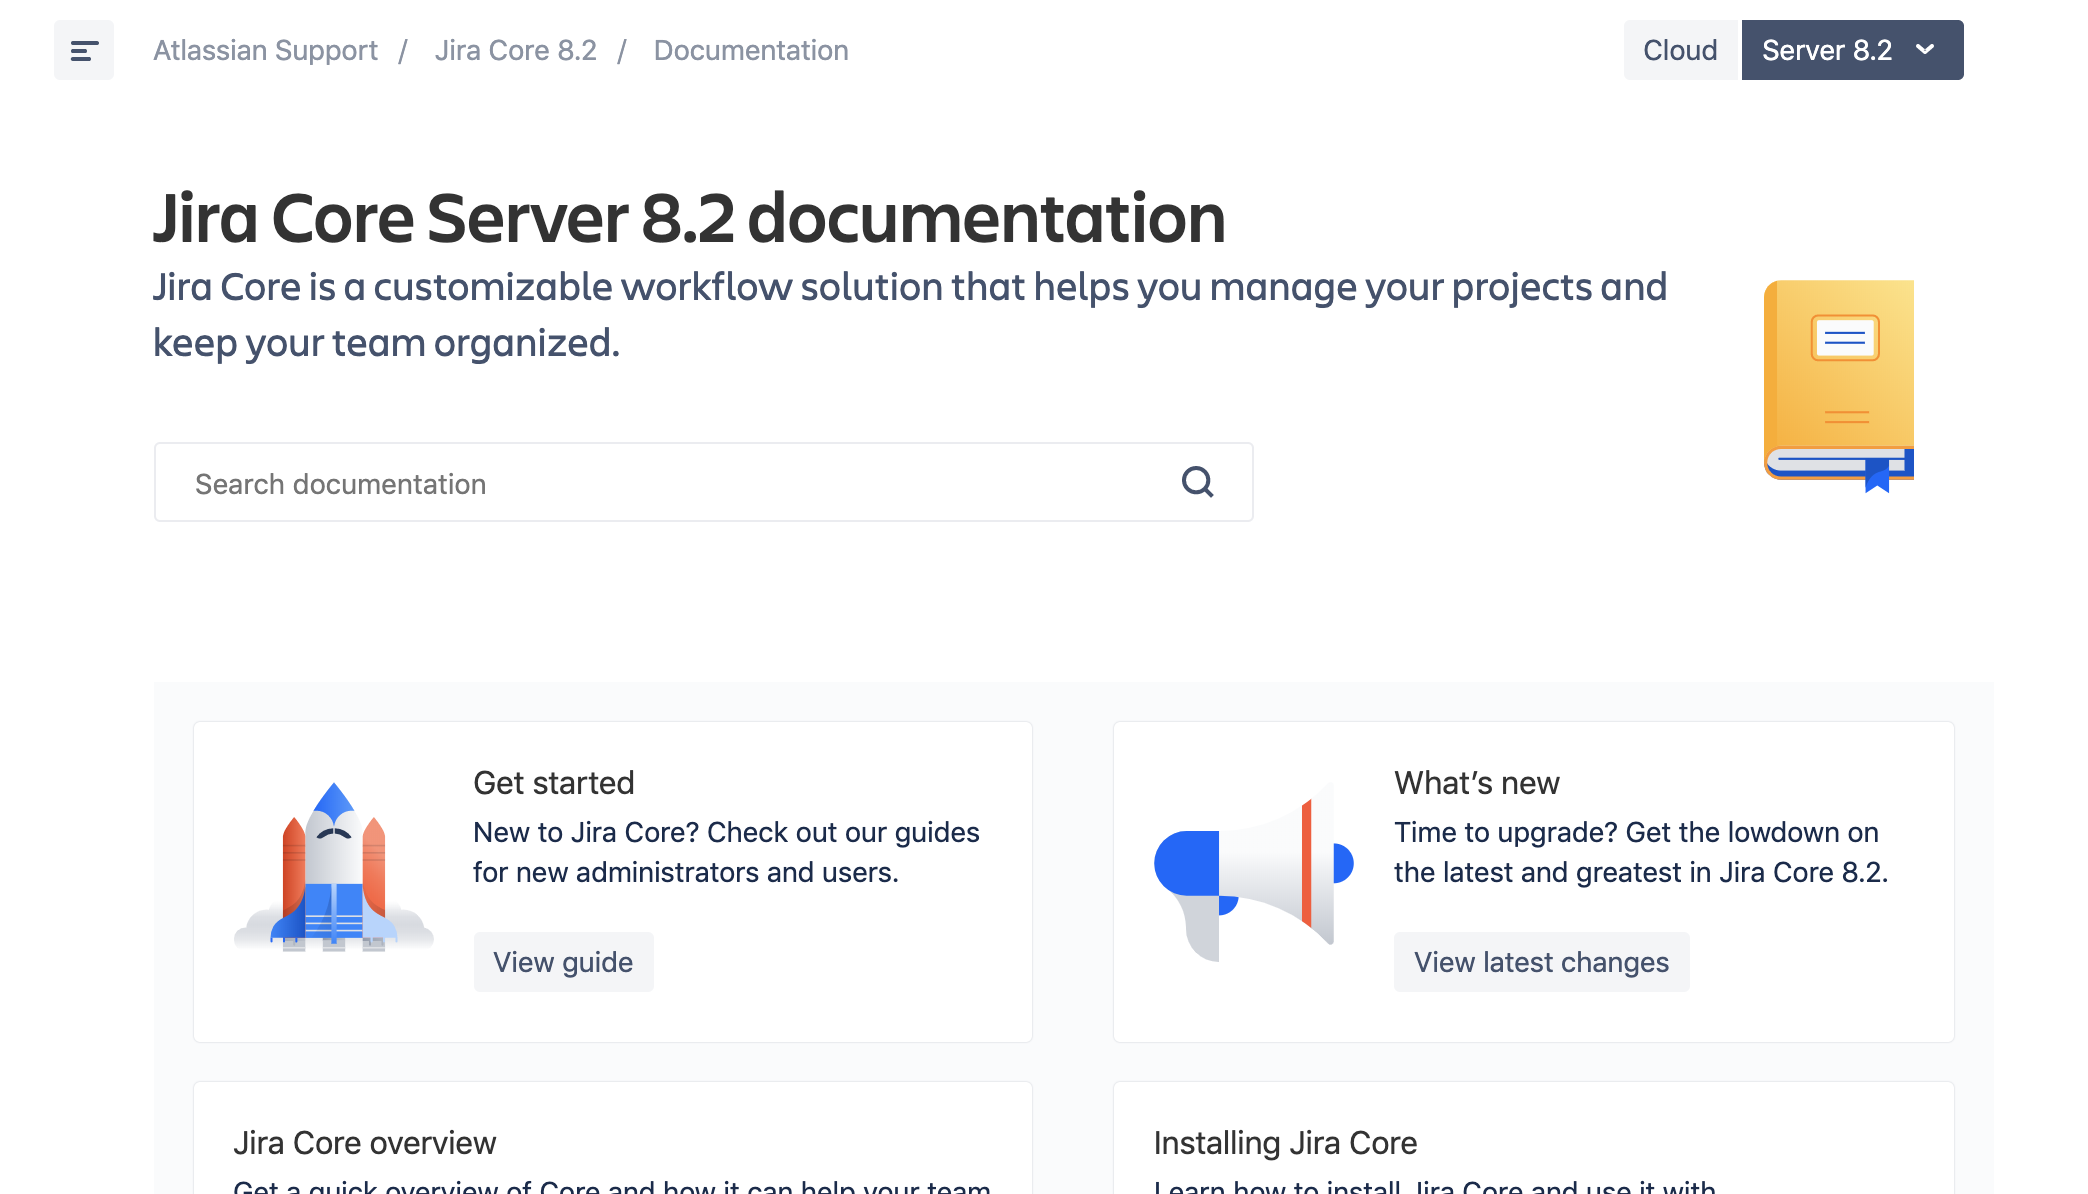Click the search magnifier icon
The height and width of the screenshot is (1194, 2088).
click(1197, 482)
